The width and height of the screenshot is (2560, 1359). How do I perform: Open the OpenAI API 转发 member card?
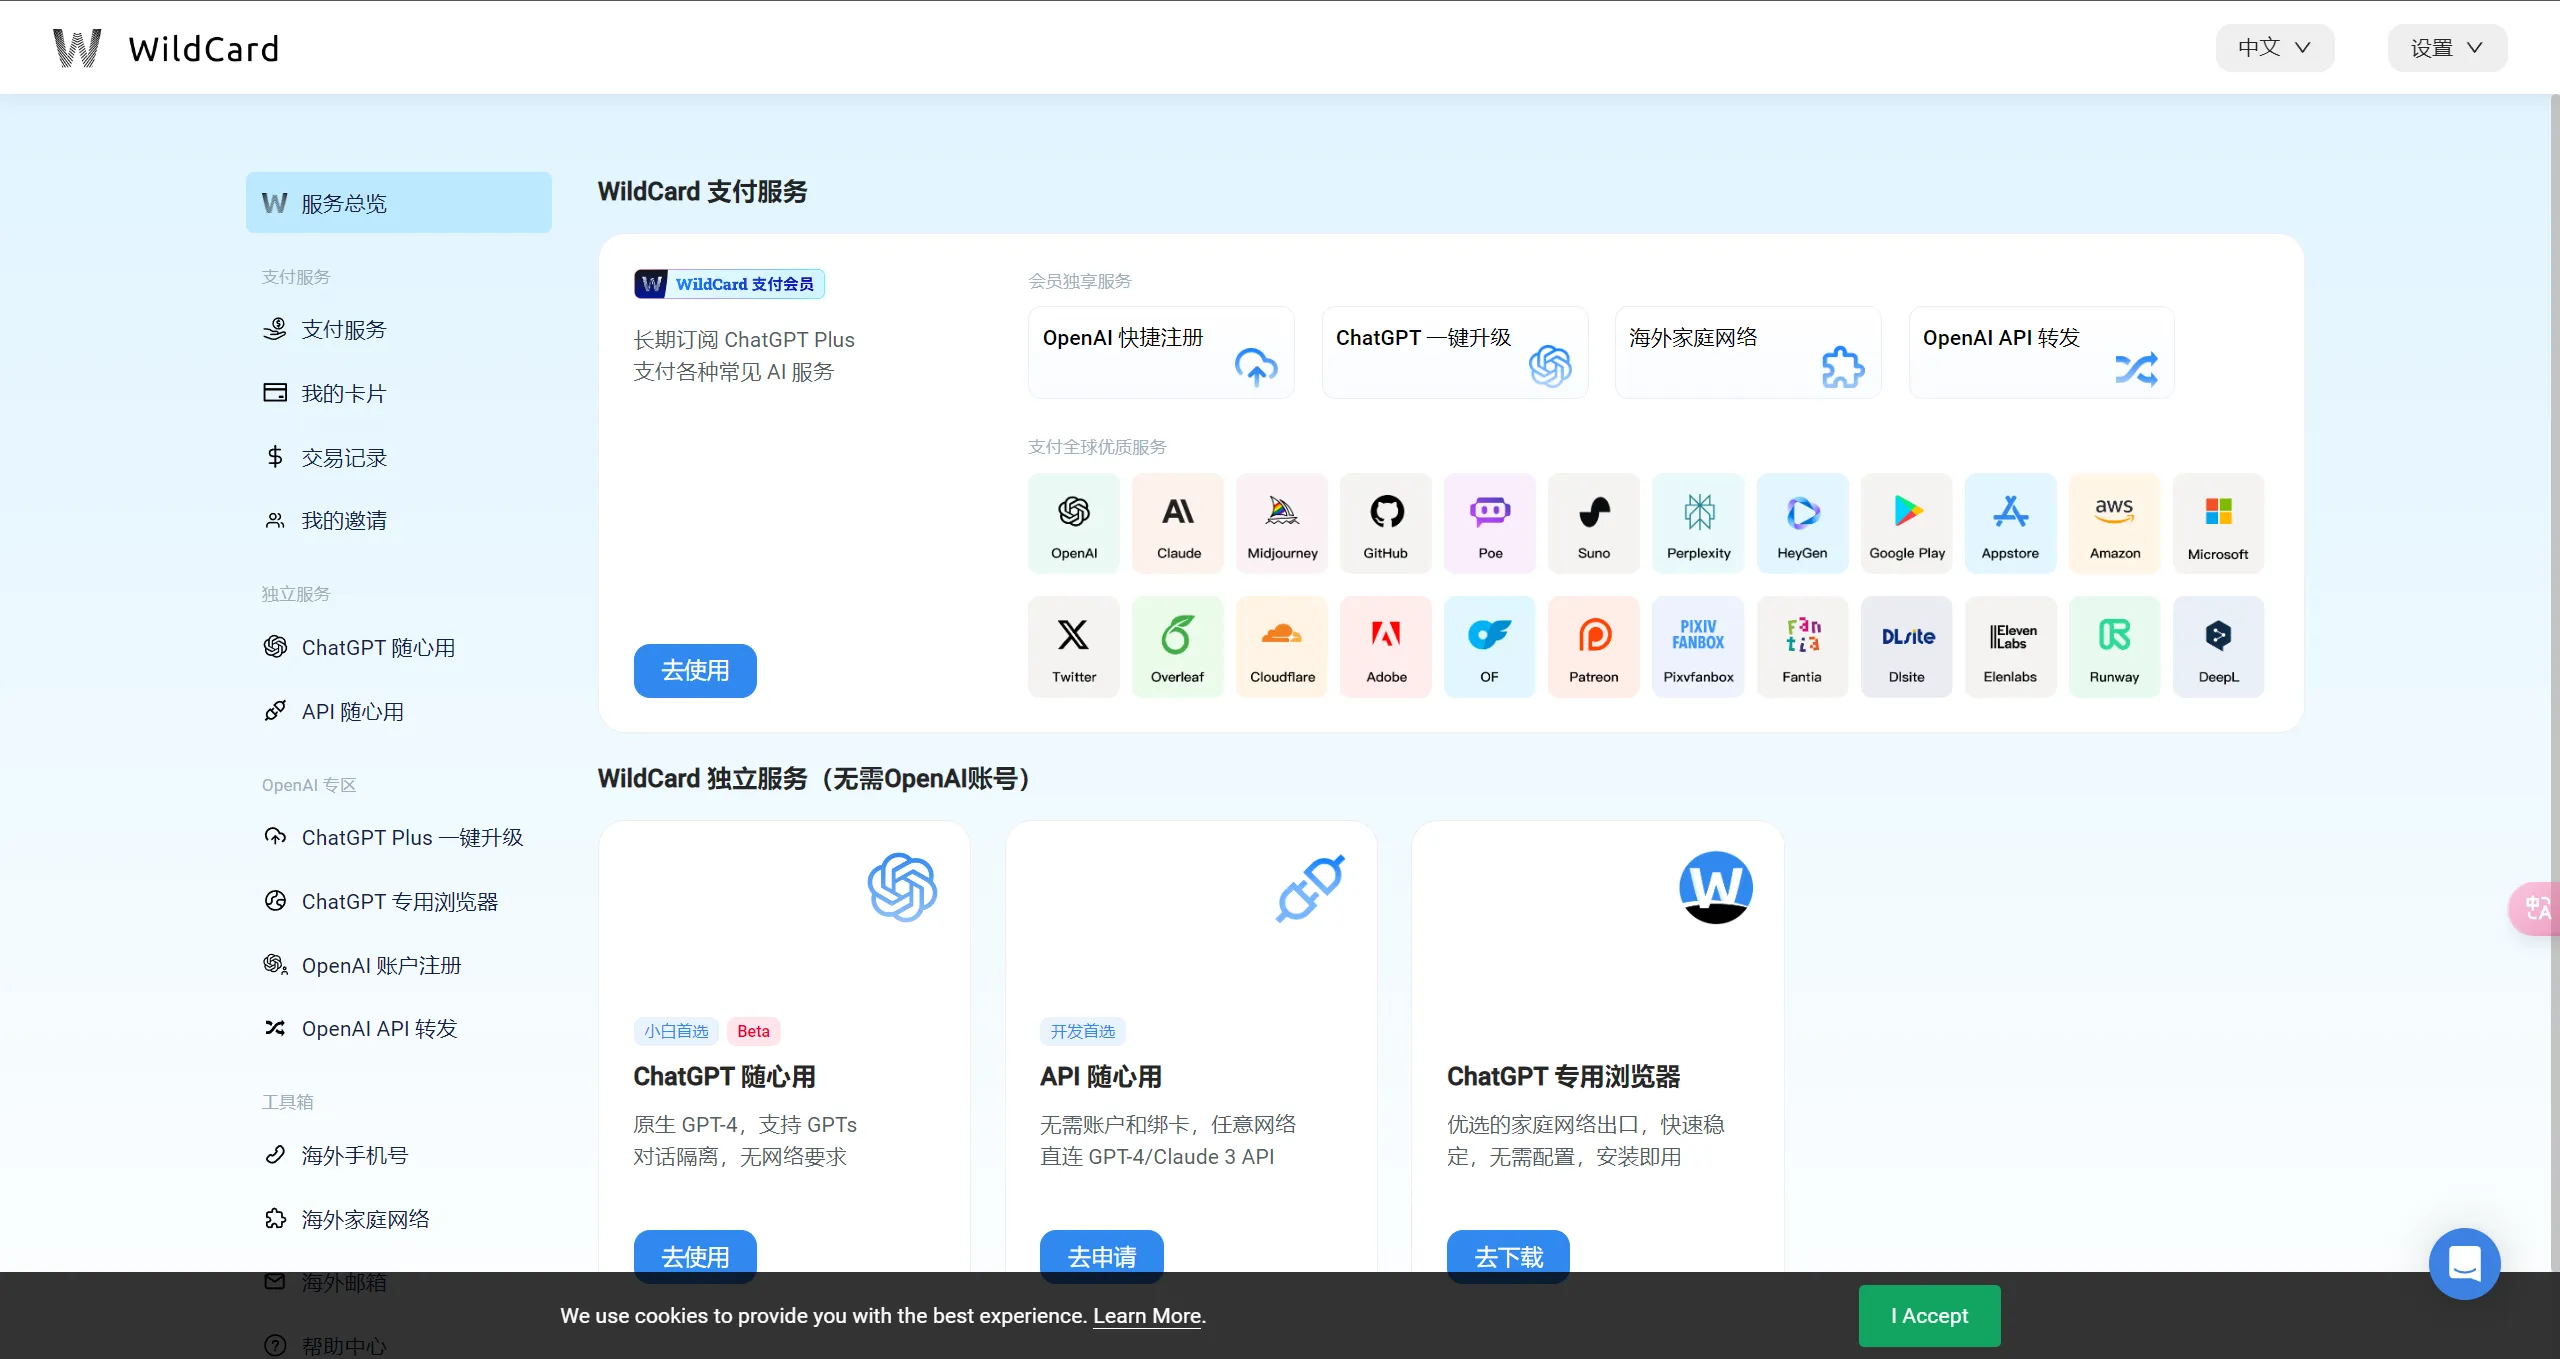pyautogui.click(x=2041, y=352)
